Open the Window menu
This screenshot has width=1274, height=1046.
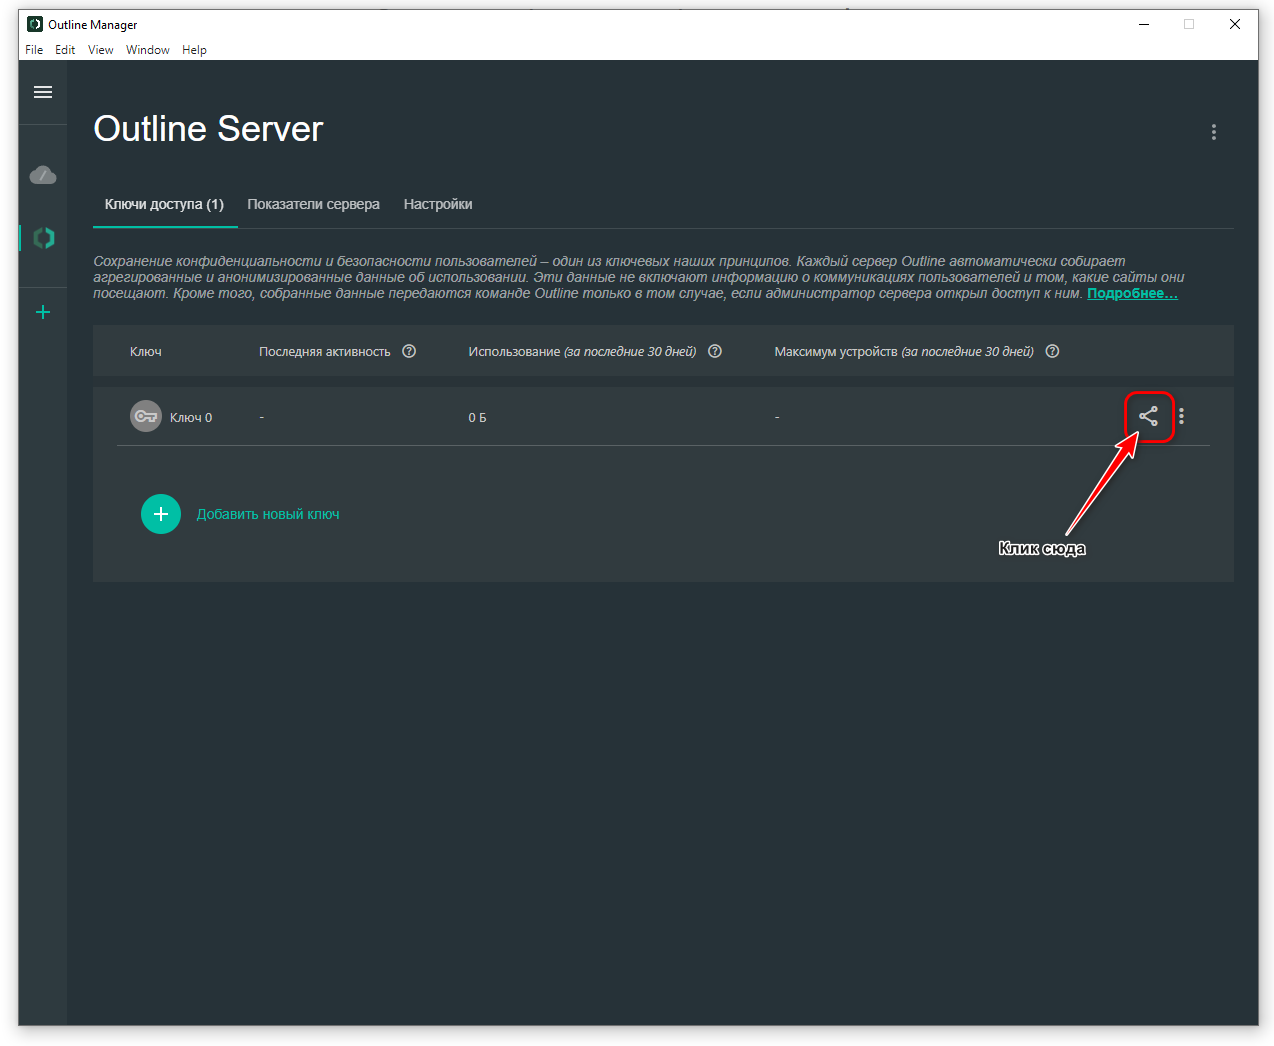[x=148, y=50]
